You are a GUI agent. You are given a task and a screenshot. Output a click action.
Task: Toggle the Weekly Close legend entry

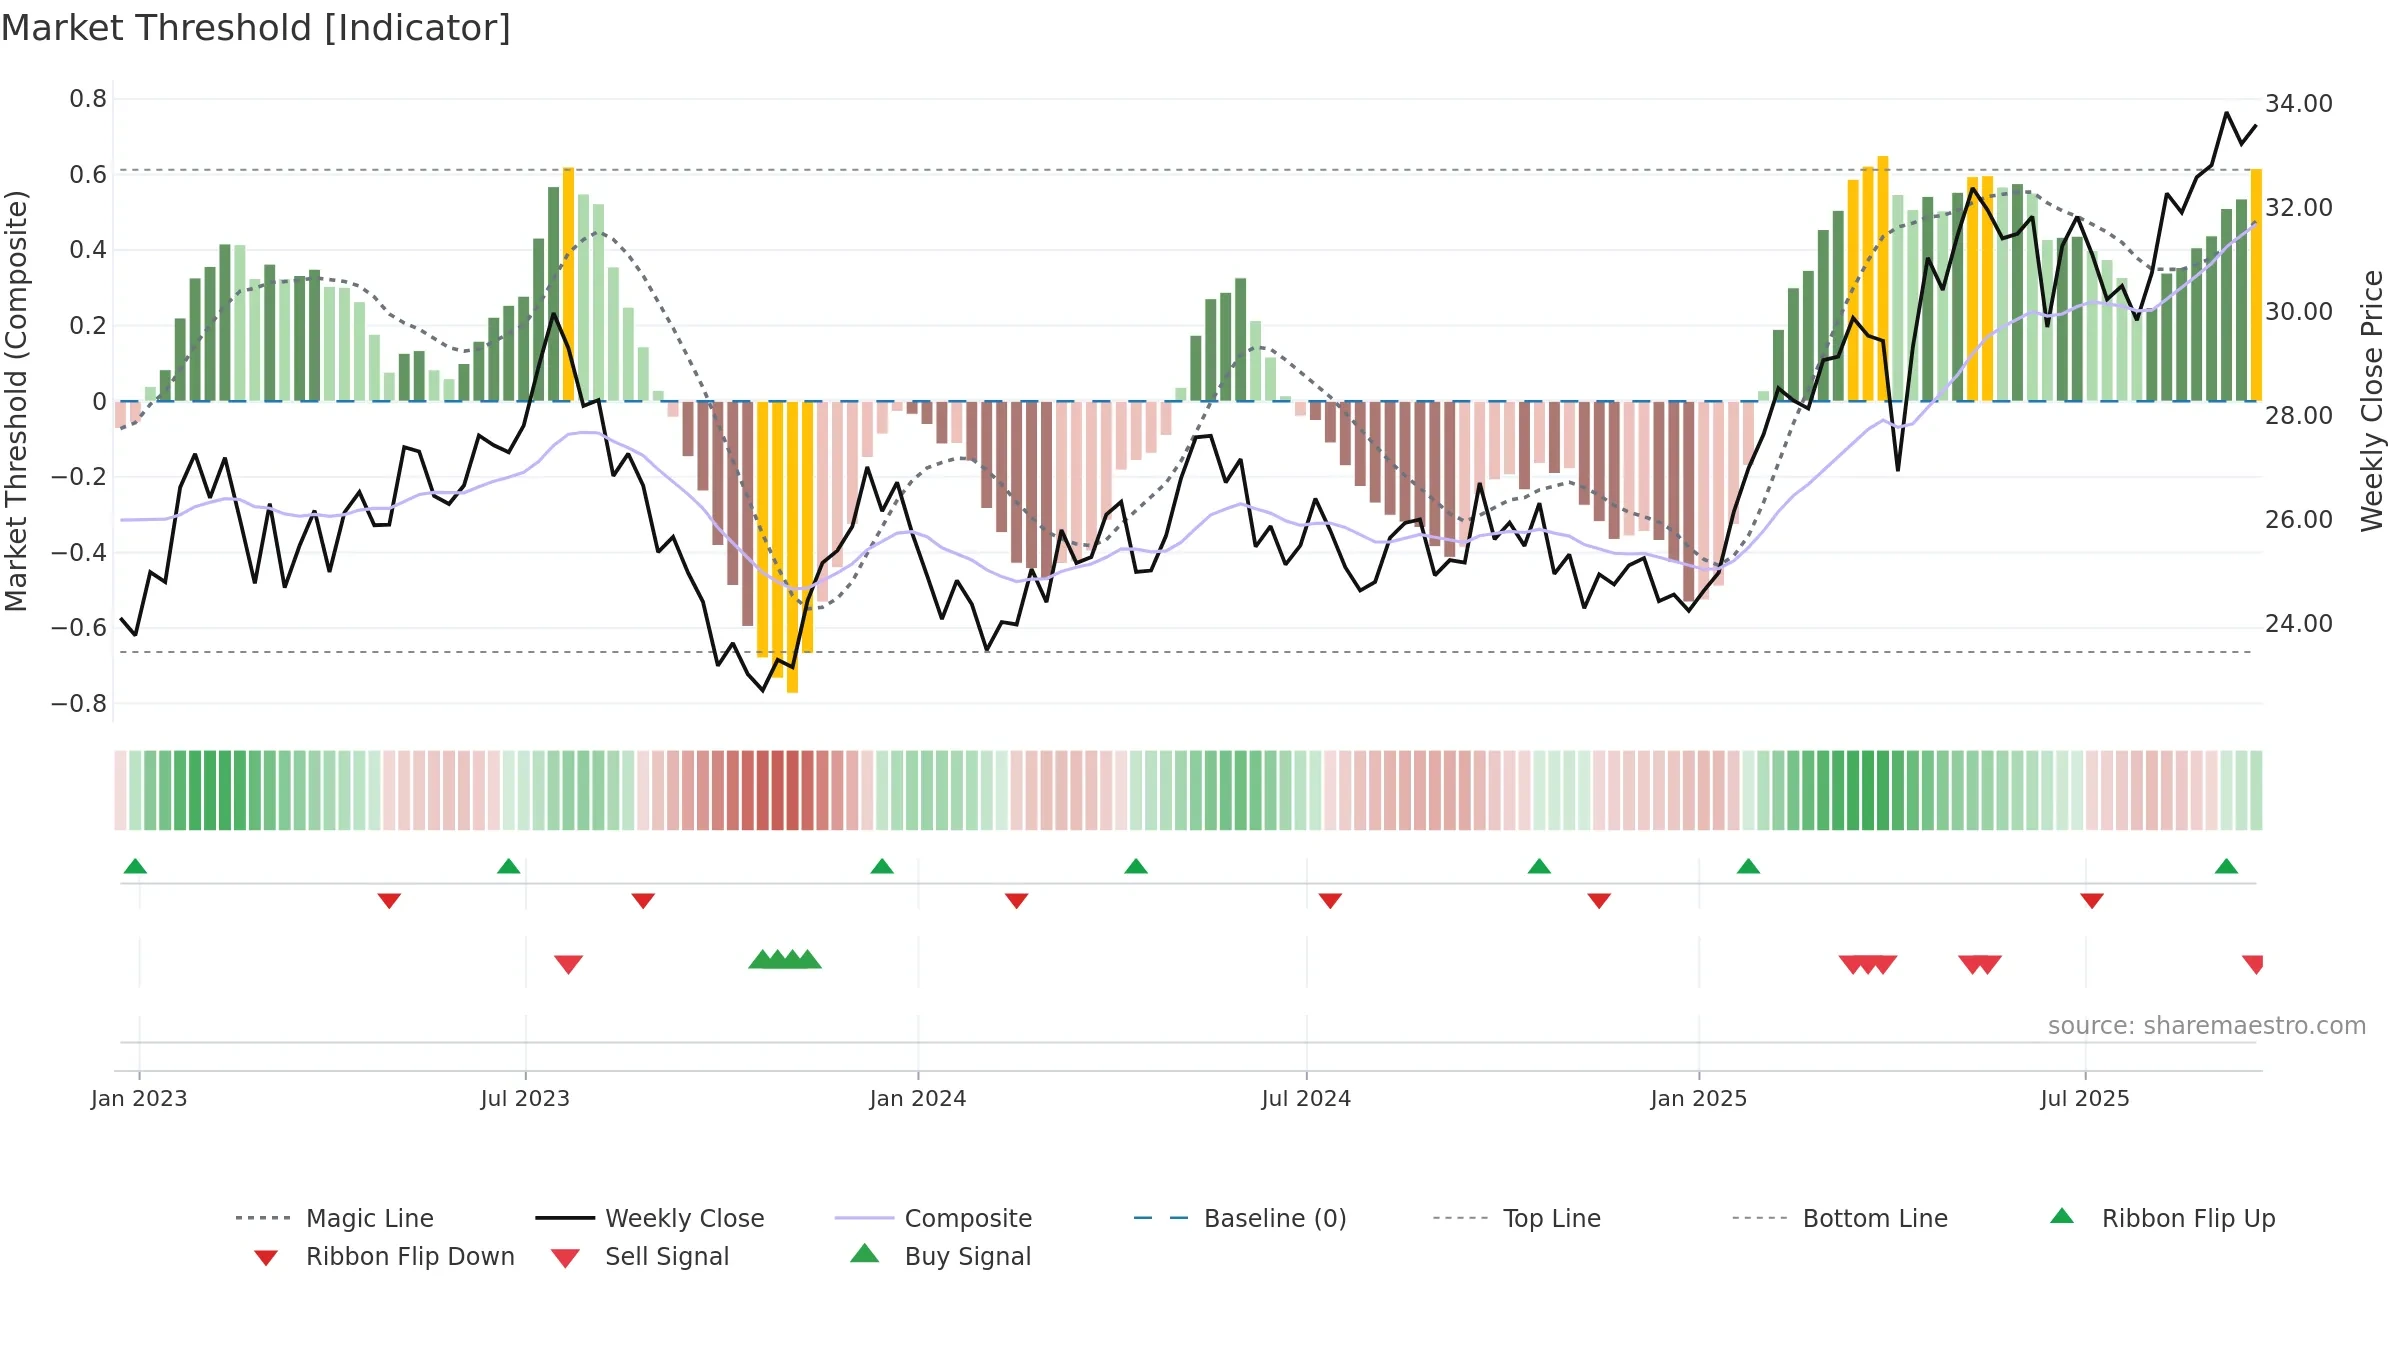(x=650, y=1218)
